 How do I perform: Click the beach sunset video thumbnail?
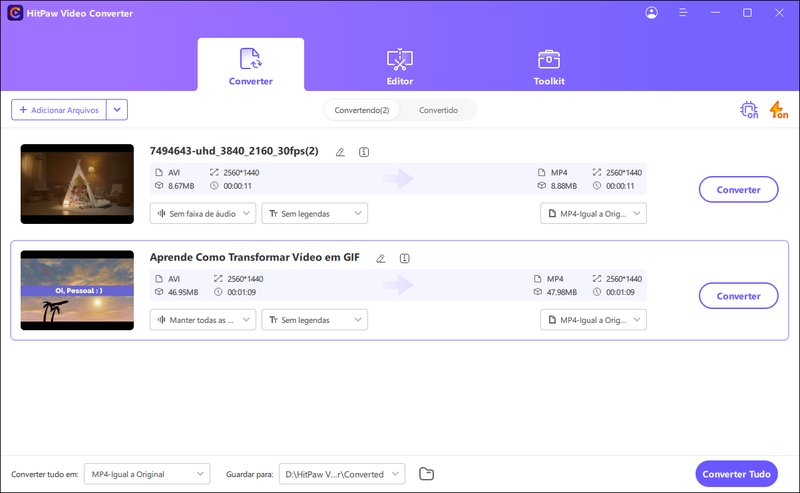point(77,290)
